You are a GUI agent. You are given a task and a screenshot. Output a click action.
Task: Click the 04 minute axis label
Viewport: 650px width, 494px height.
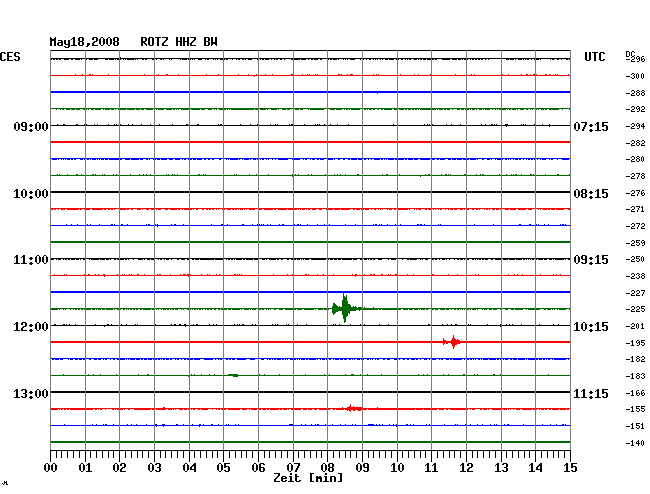click(189, 467)
